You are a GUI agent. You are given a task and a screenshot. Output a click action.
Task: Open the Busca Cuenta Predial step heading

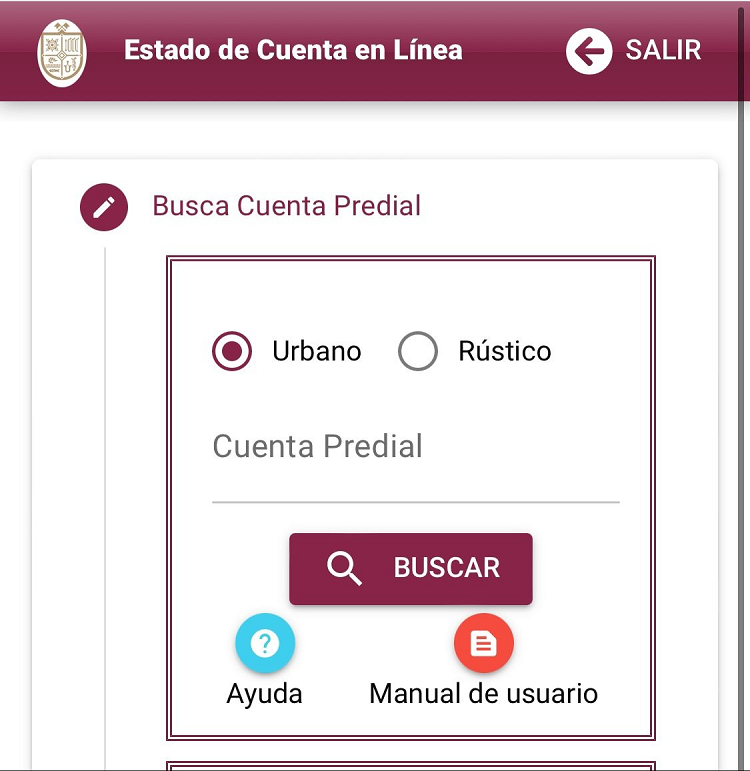point(286,206)
